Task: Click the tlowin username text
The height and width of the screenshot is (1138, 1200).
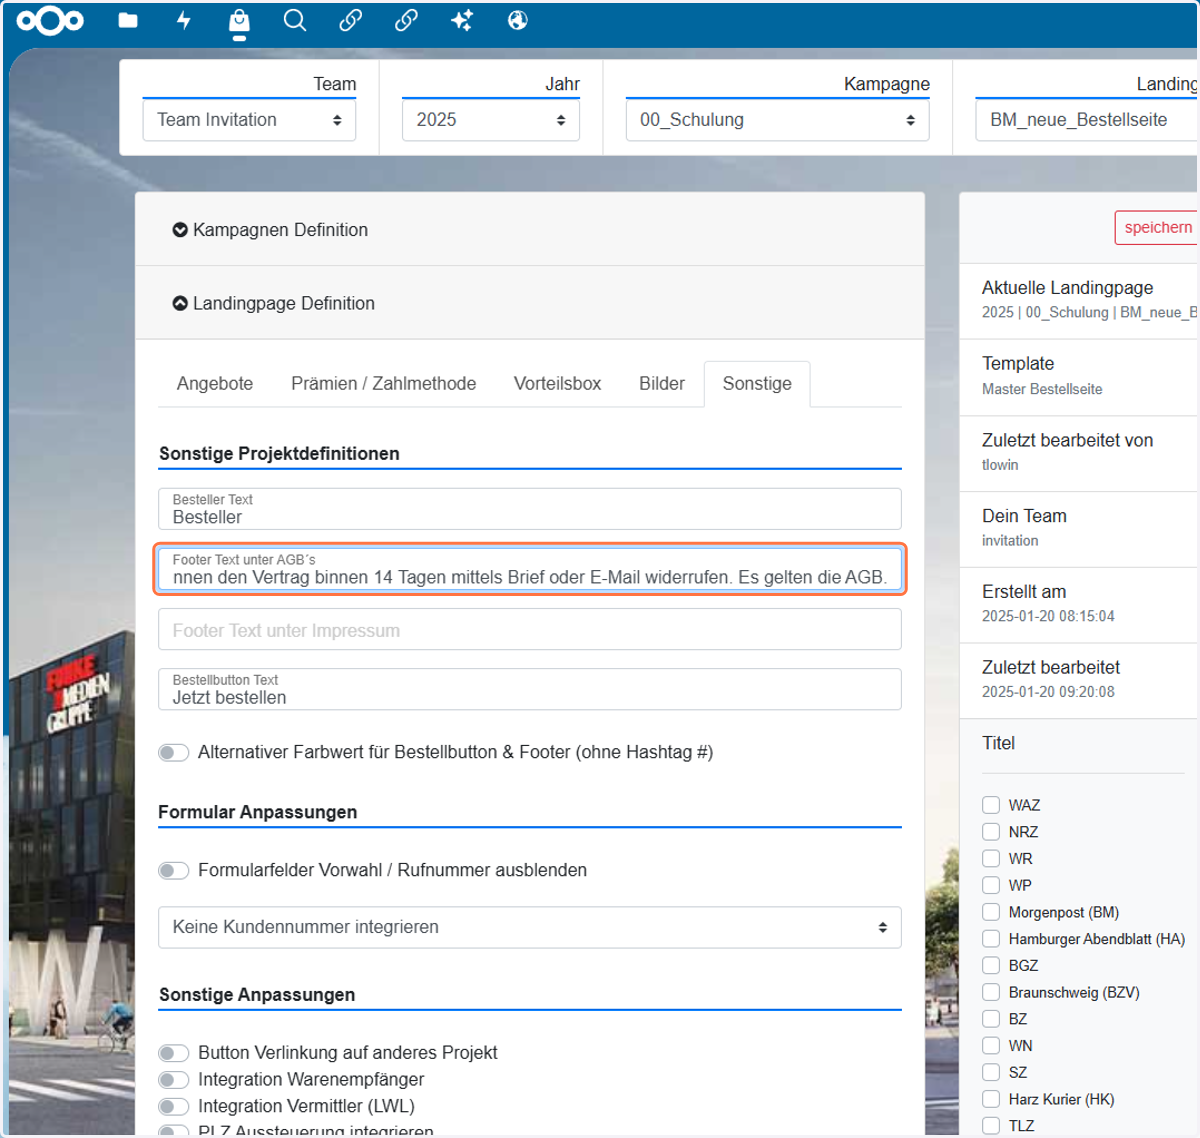Action: (1000, 465)
